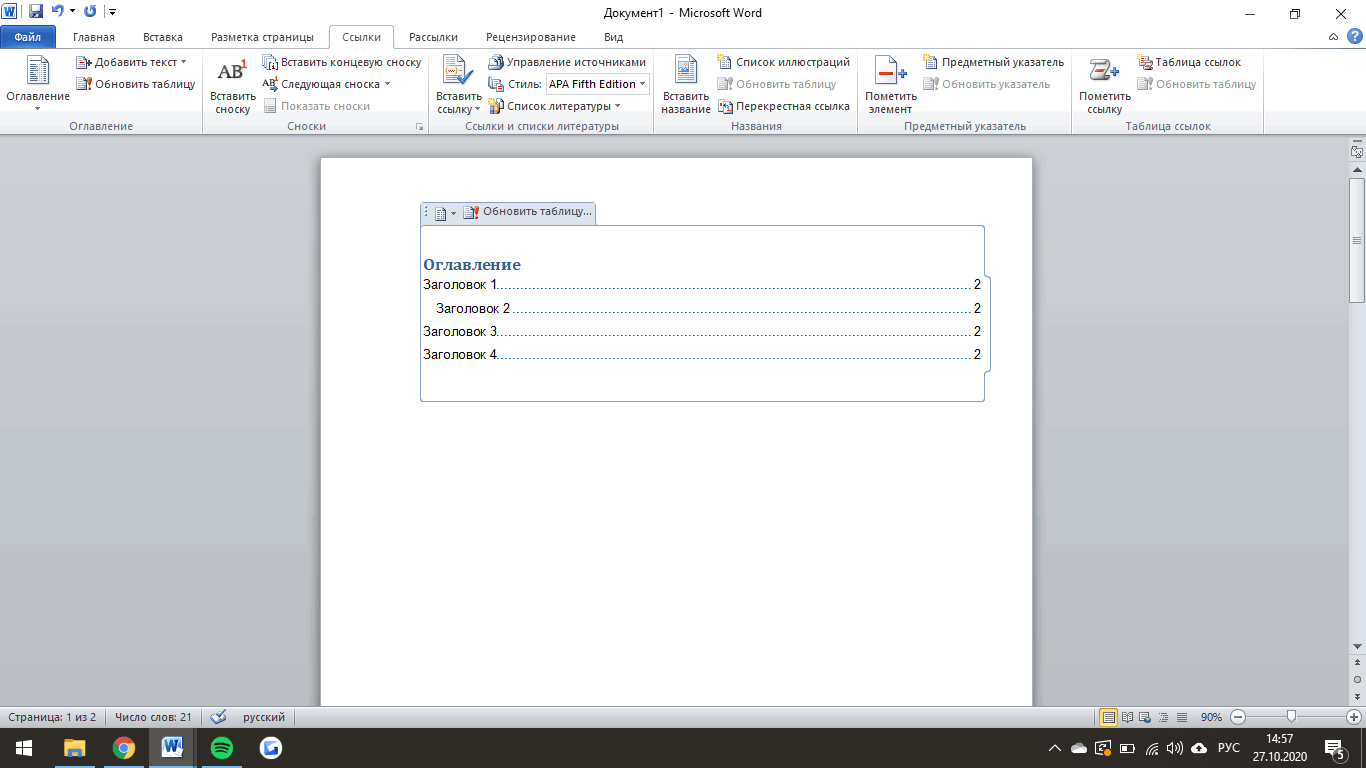Click Заголовок 3 entry in table of contents
Viewport: 1366px width, 768px height.
460,331
